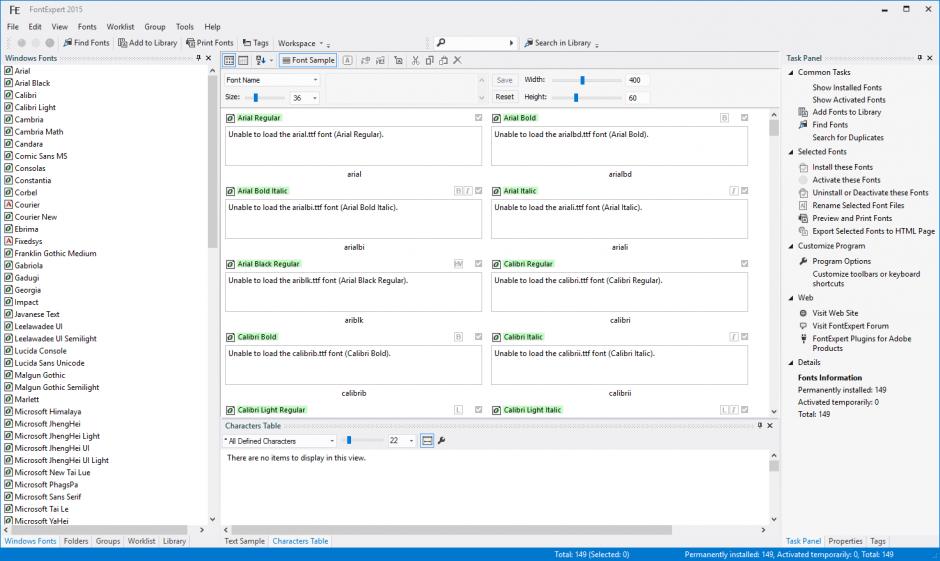
Task: Switch to the Text Sample tab
Action: 245,541
